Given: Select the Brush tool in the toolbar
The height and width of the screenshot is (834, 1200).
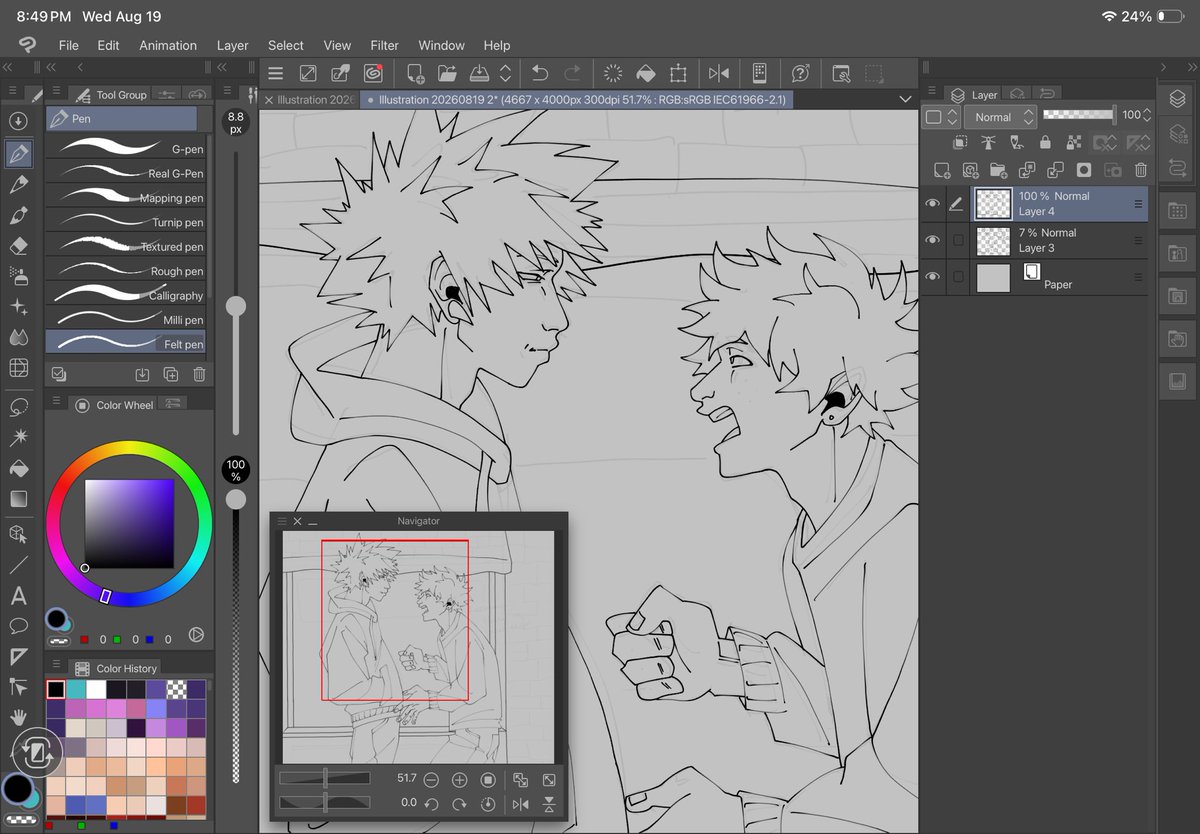Looking at the screenshot, I should (x=18, y=215).
